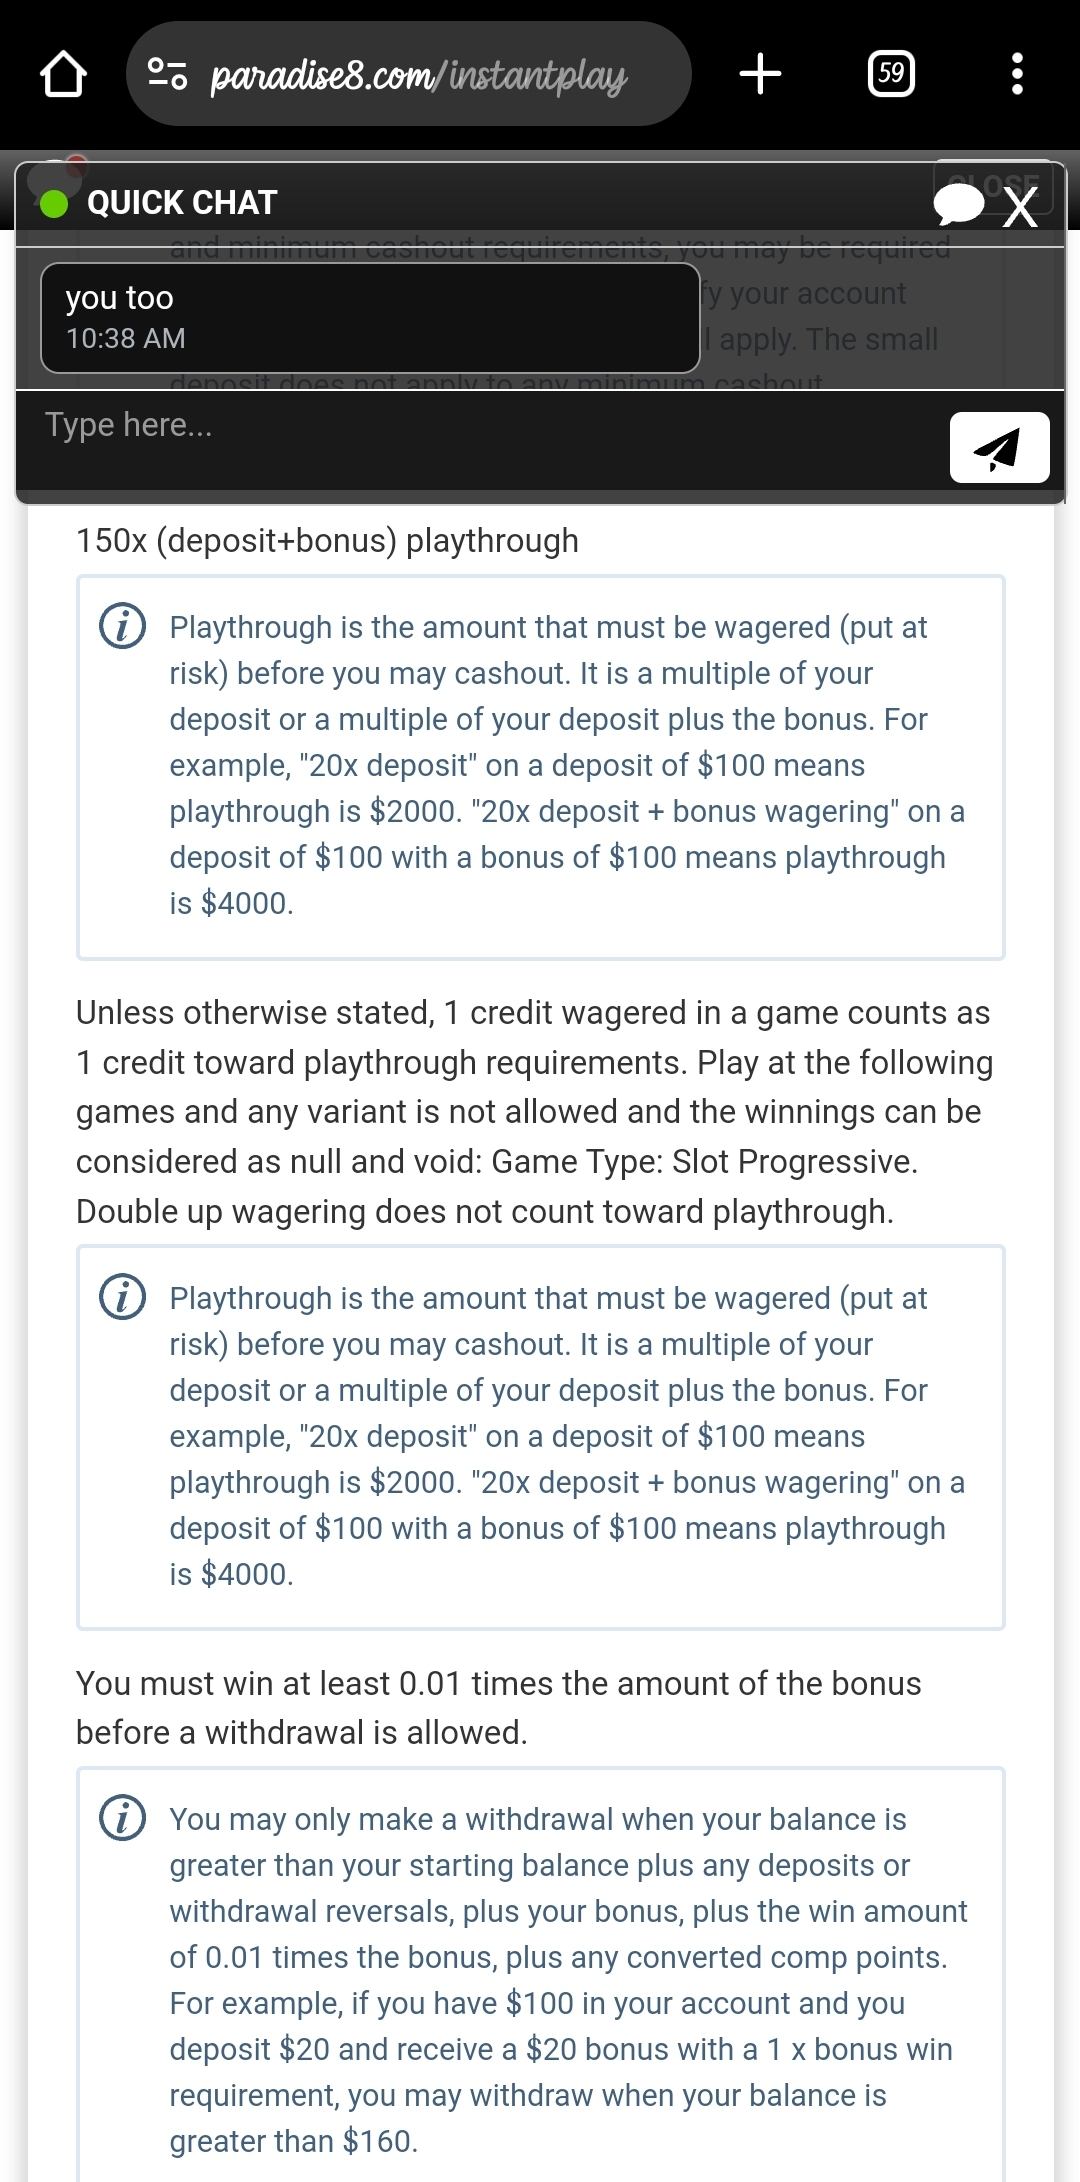Image resolution: width=1080 pixels, height=2182 pixels.
Task: Click 'You must win at least 0.01' paragraph
Action: (498, 1707)
